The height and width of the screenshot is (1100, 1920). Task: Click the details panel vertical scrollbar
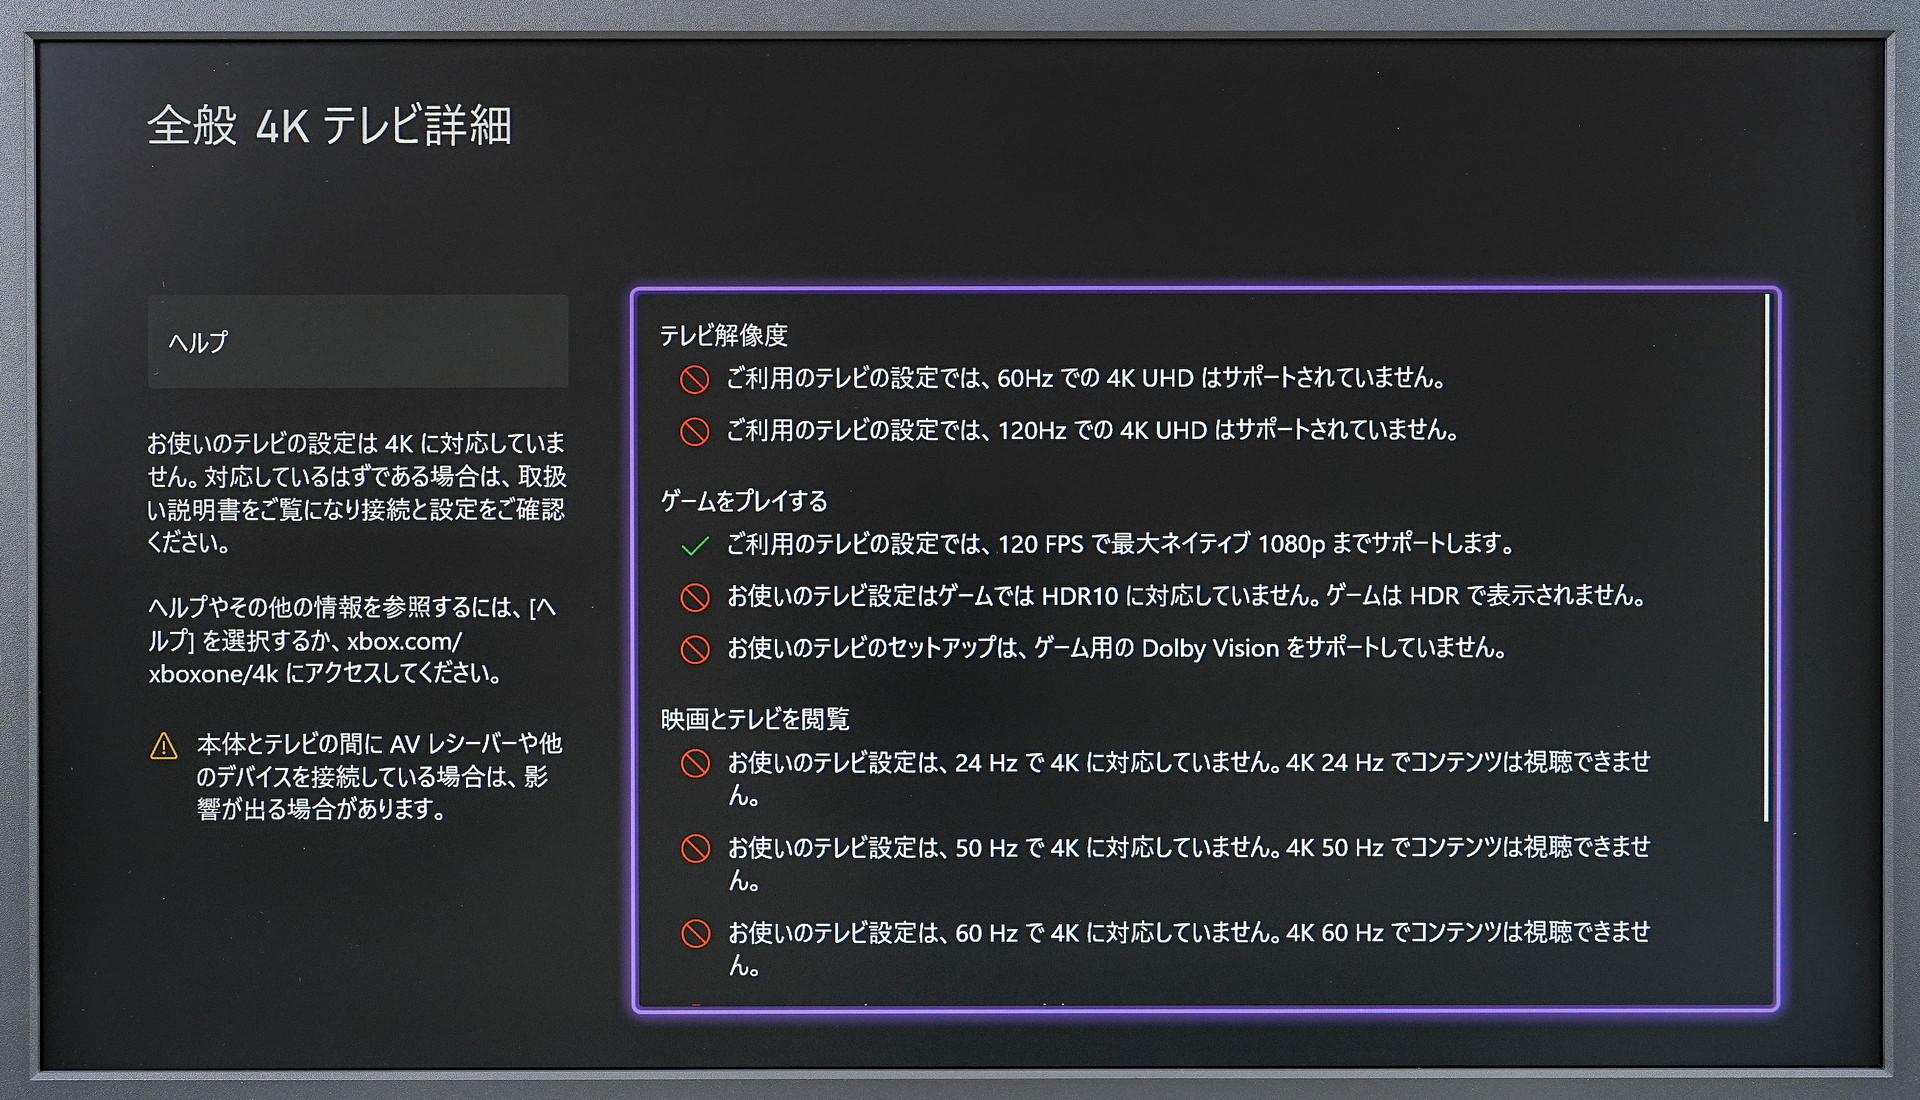pos(1766,556)
